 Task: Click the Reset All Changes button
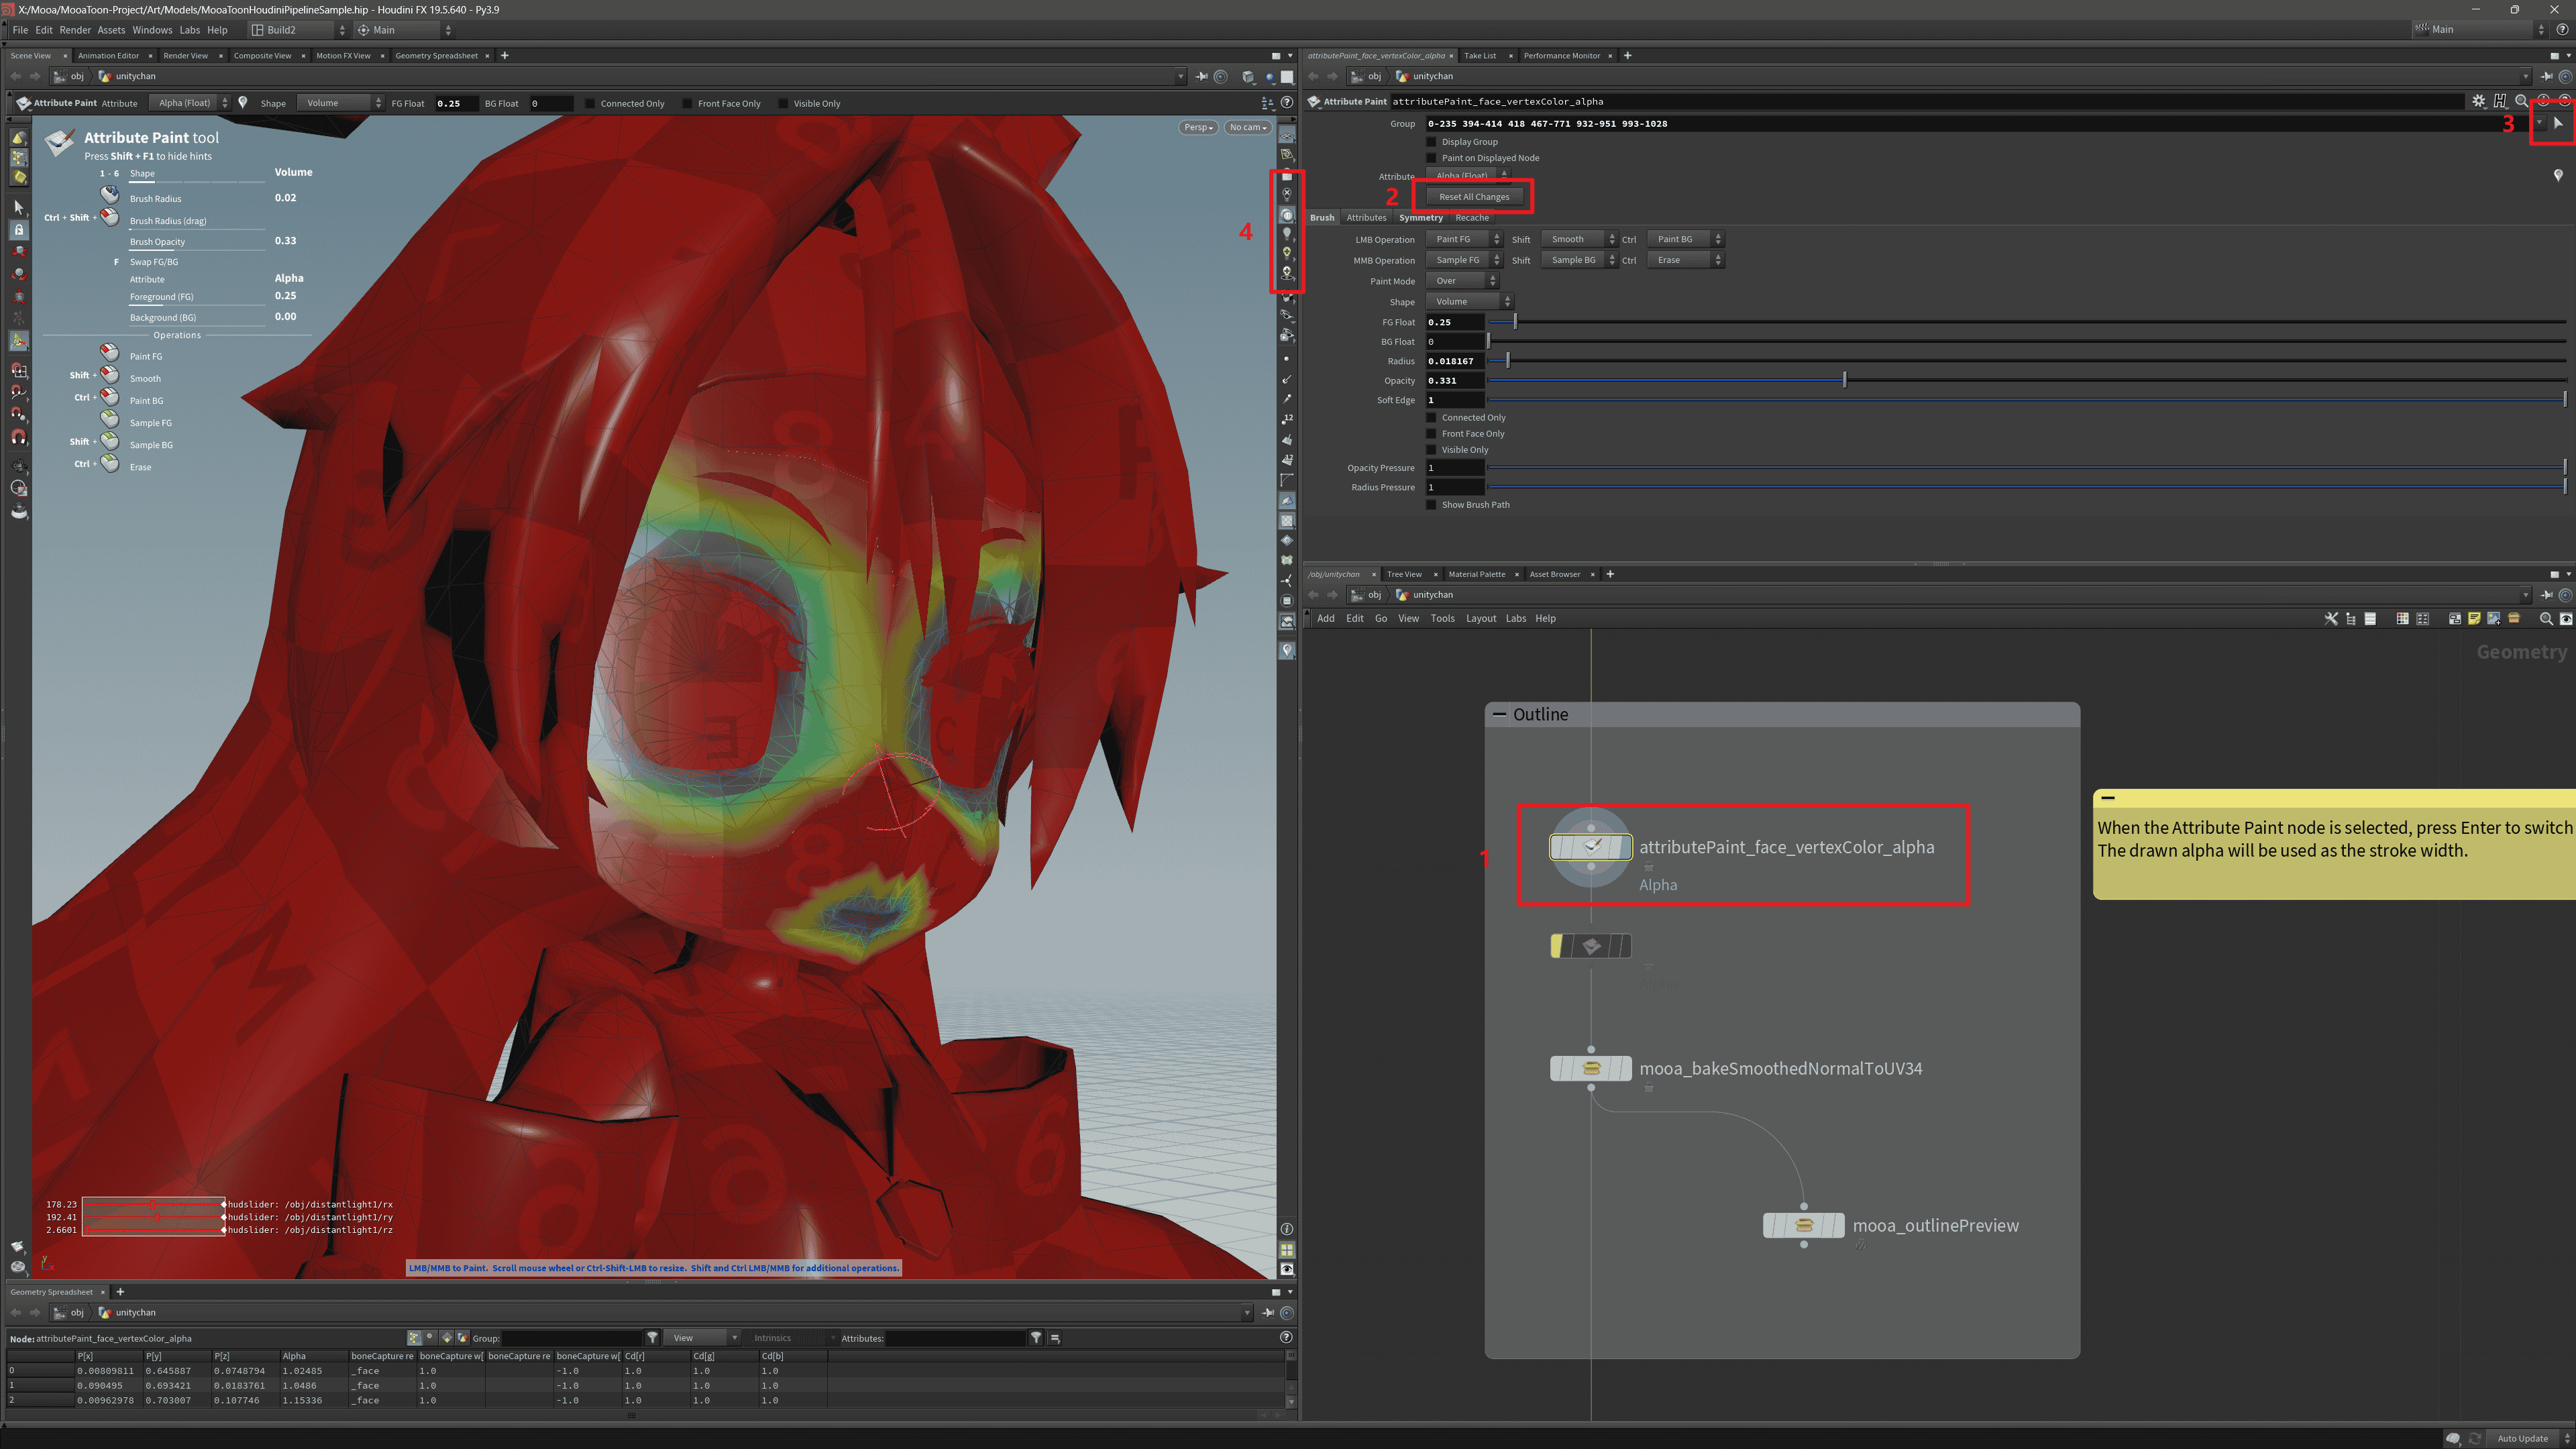1474,196
